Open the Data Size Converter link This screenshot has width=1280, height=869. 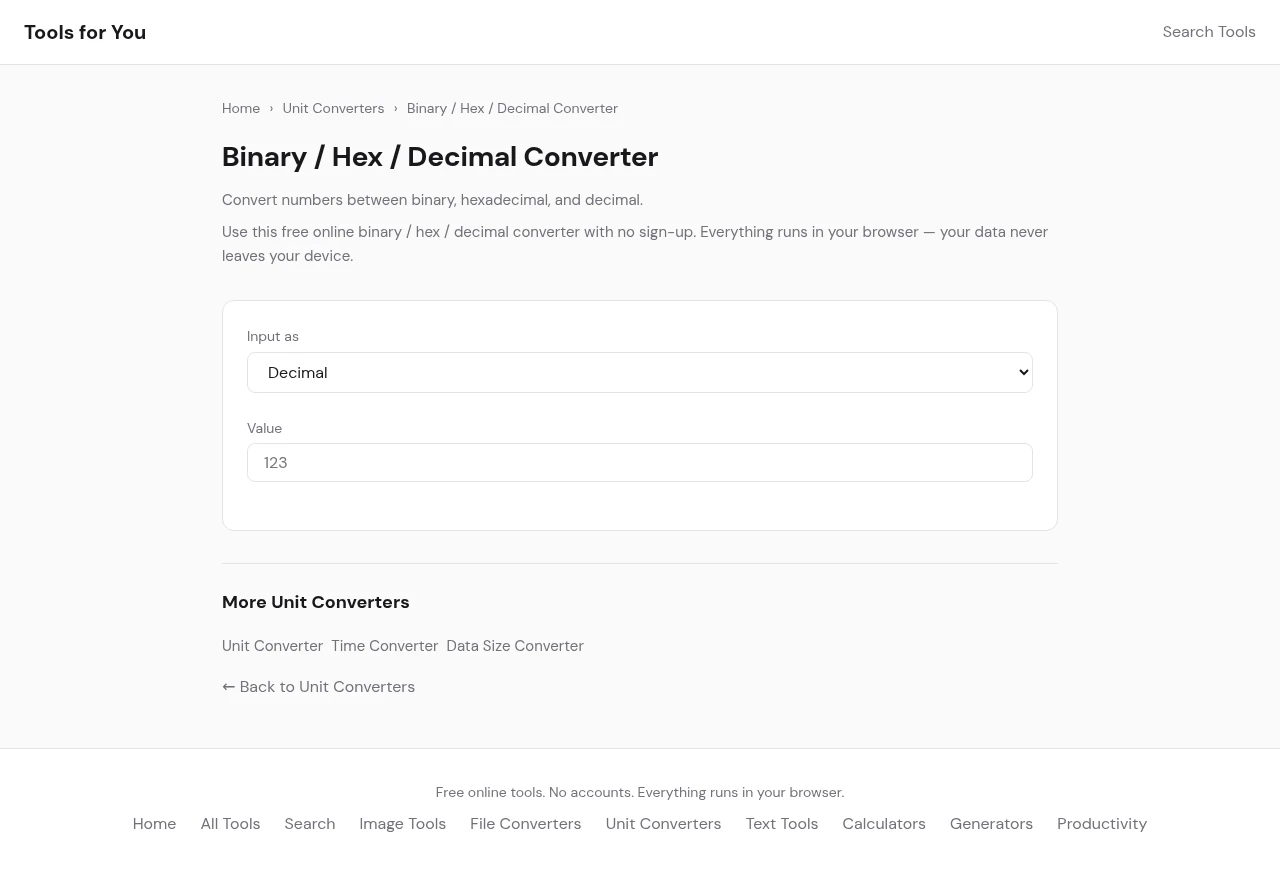[x=514, y=646]
